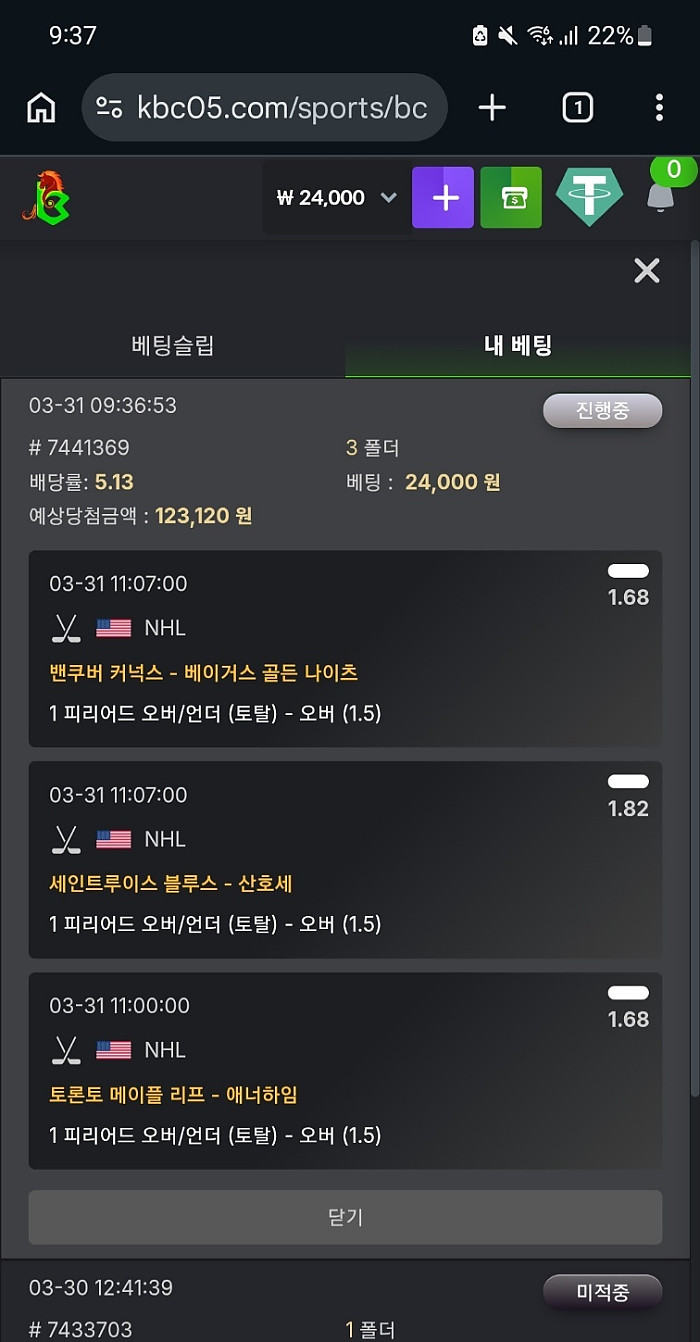Tap the kbc05.com address bar
The image size is (700, 1342).
pyautogui.click(x=280, y=108)
